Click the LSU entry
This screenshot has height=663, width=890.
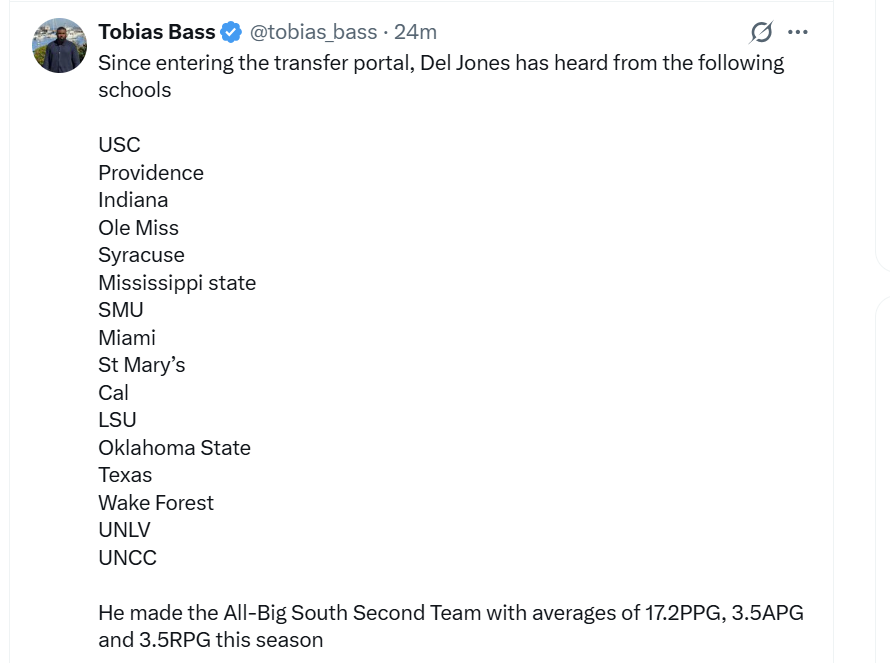(117, 420)
